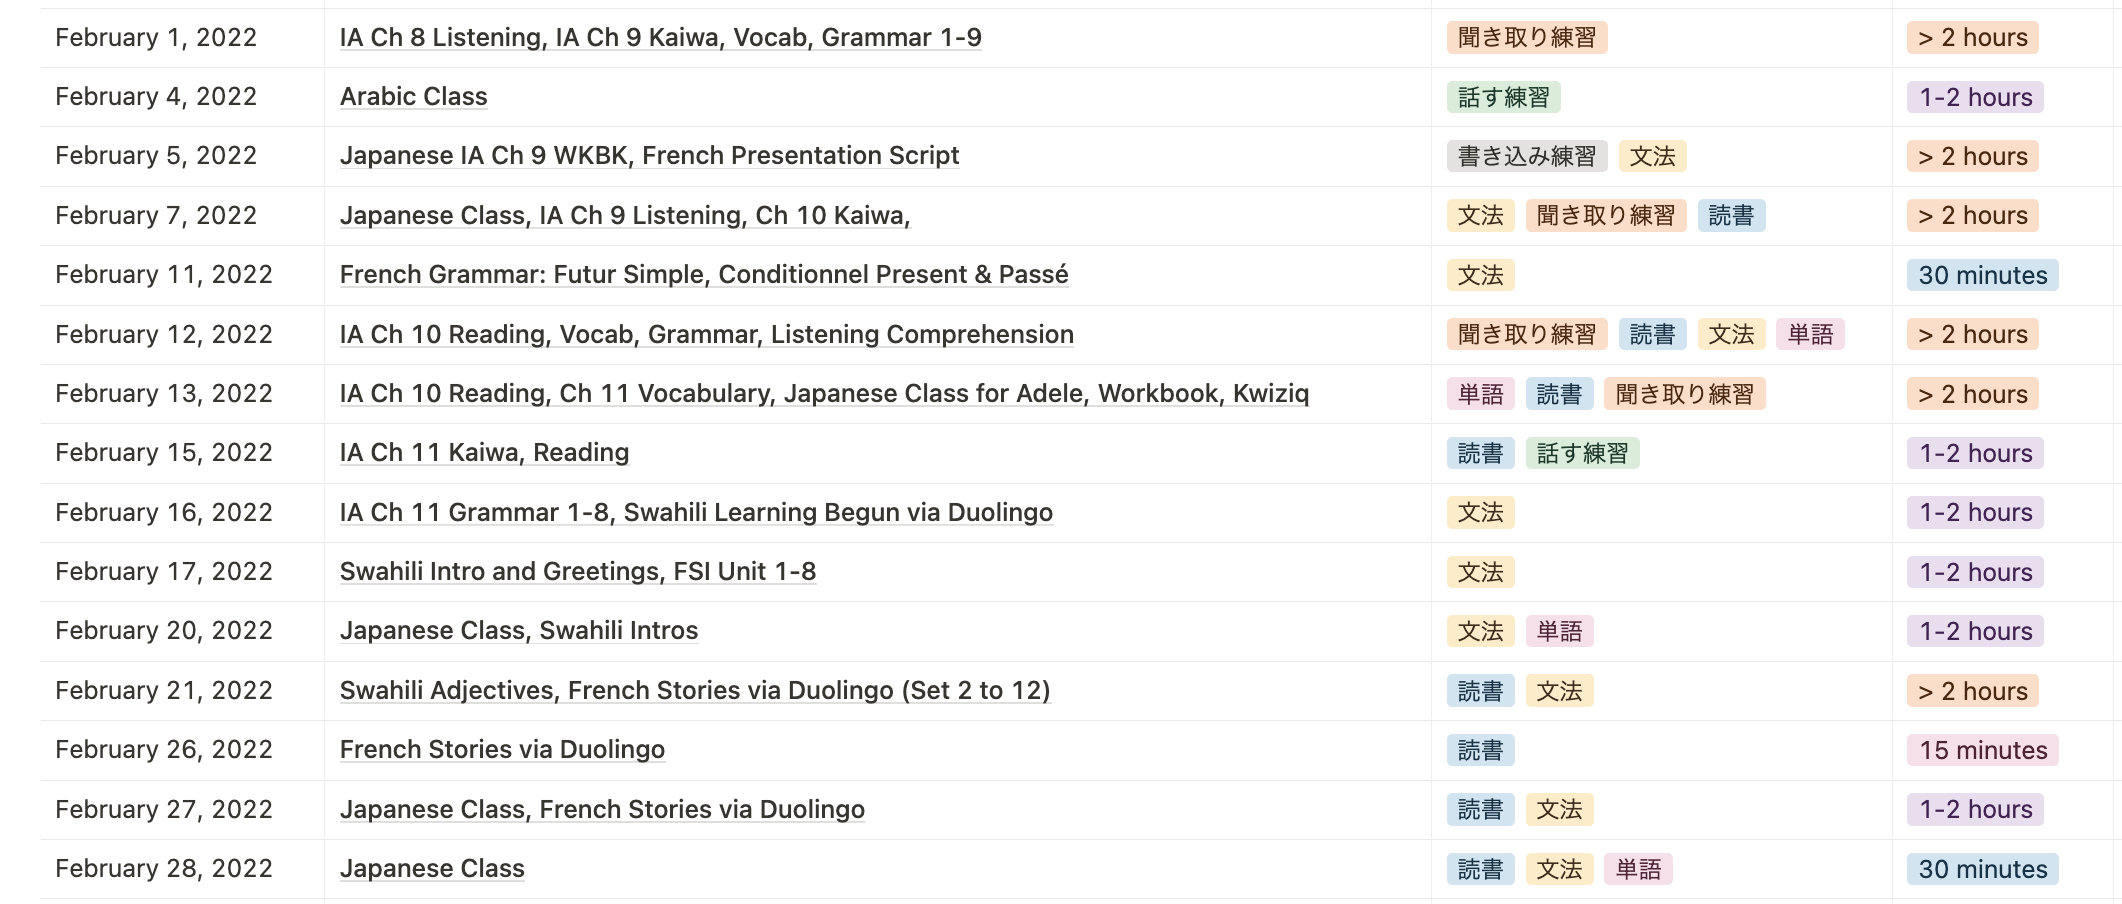Click the 単語 tag on February 13 row
Screen dimensions: 2122x904
[1480, 395]
